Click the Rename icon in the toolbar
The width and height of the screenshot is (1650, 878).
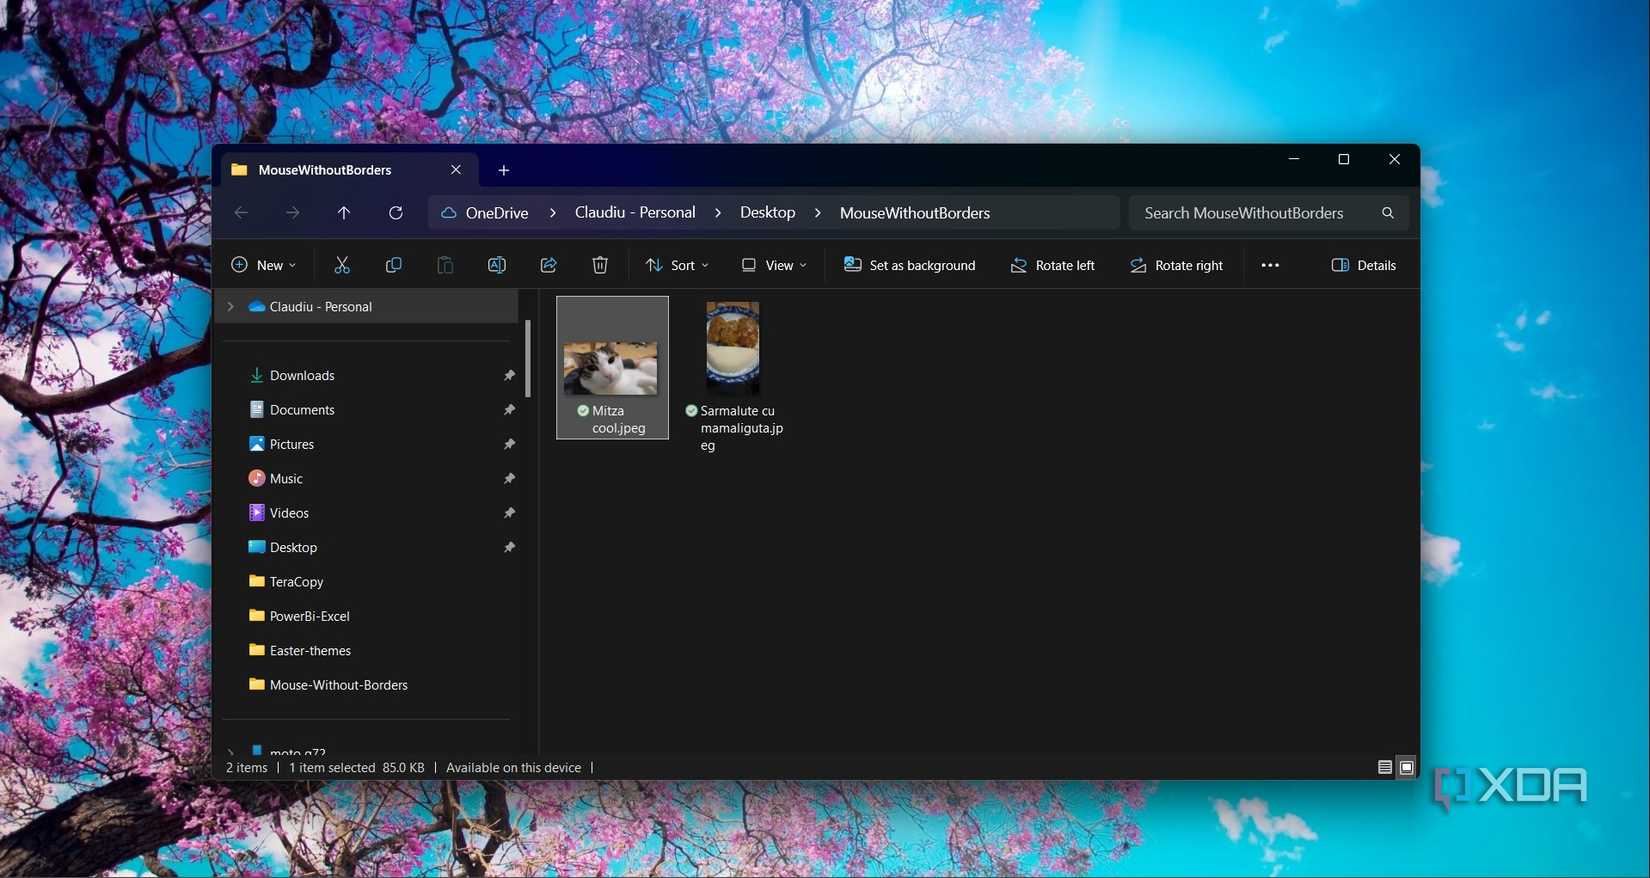(x=497, y=265)
